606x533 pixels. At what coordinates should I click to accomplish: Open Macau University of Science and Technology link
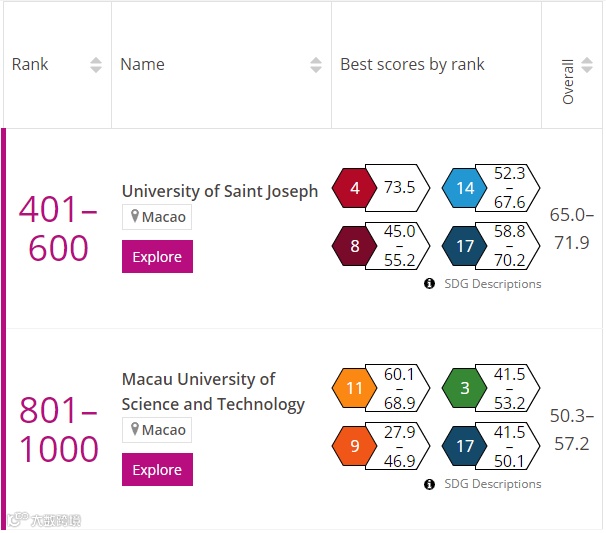[x=213, y=392]
